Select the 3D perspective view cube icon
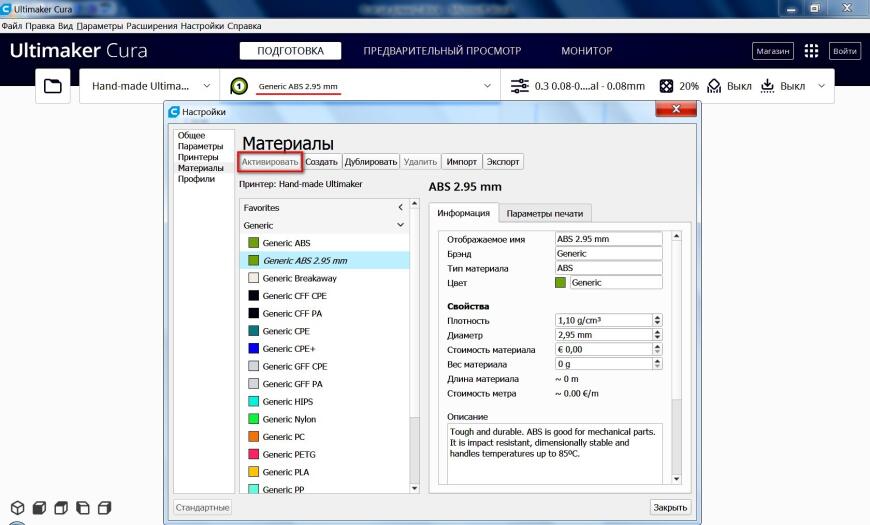 click(18, 507)
